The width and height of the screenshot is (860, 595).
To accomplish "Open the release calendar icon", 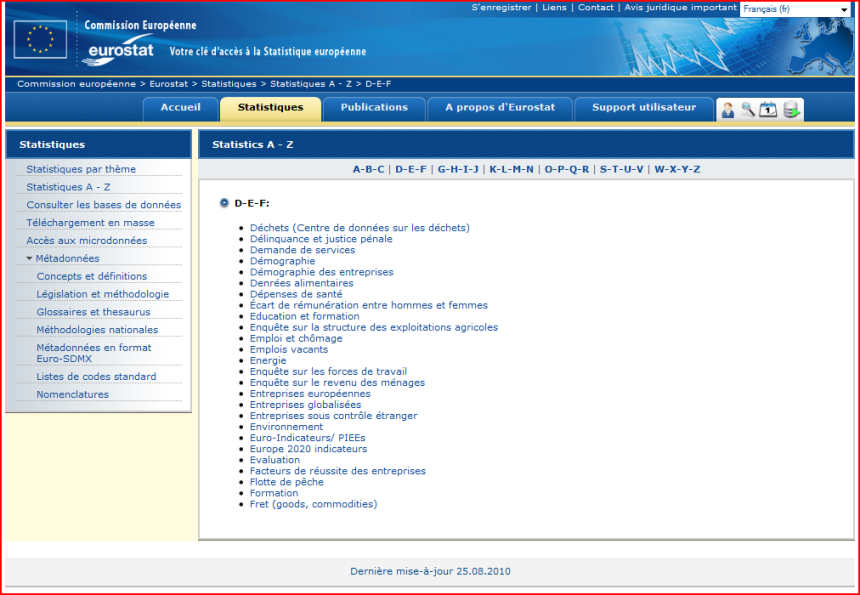I will click(768, 110).
